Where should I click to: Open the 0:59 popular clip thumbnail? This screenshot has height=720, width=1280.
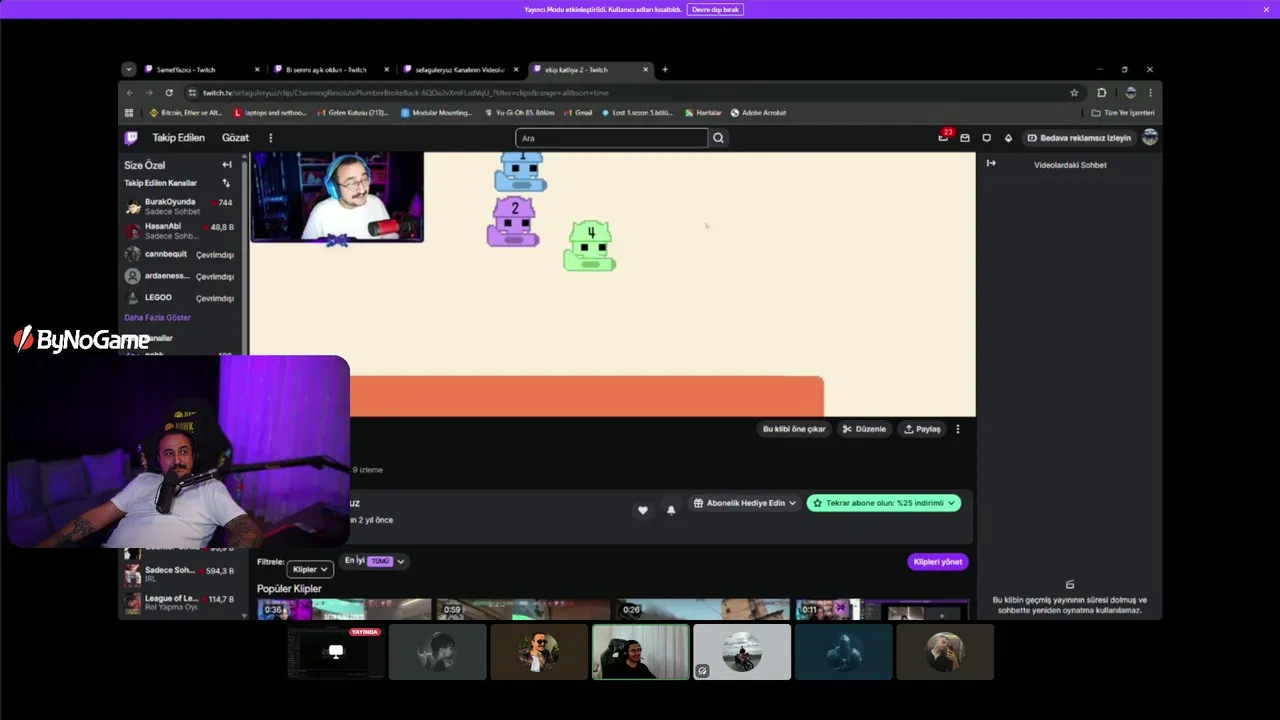(x=524, y=609)
